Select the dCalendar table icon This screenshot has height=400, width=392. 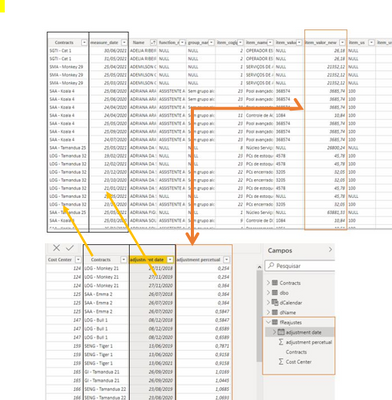tap(275, 303)
